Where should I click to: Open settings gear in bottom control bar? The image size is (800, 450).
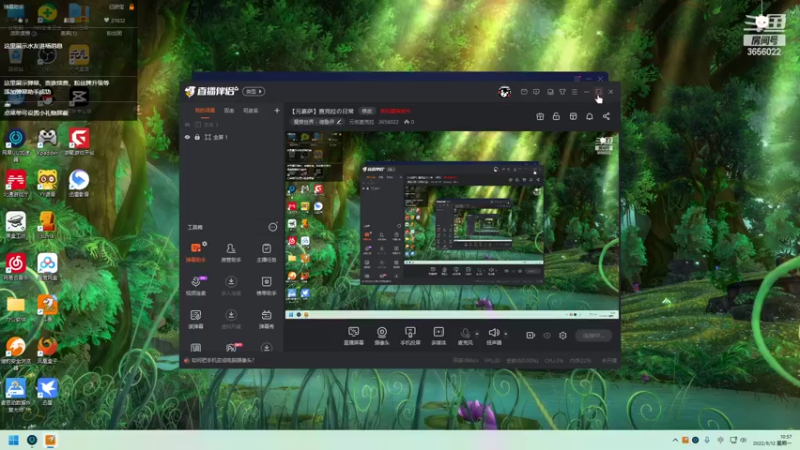pyautogui.click(x=563, y=335)
